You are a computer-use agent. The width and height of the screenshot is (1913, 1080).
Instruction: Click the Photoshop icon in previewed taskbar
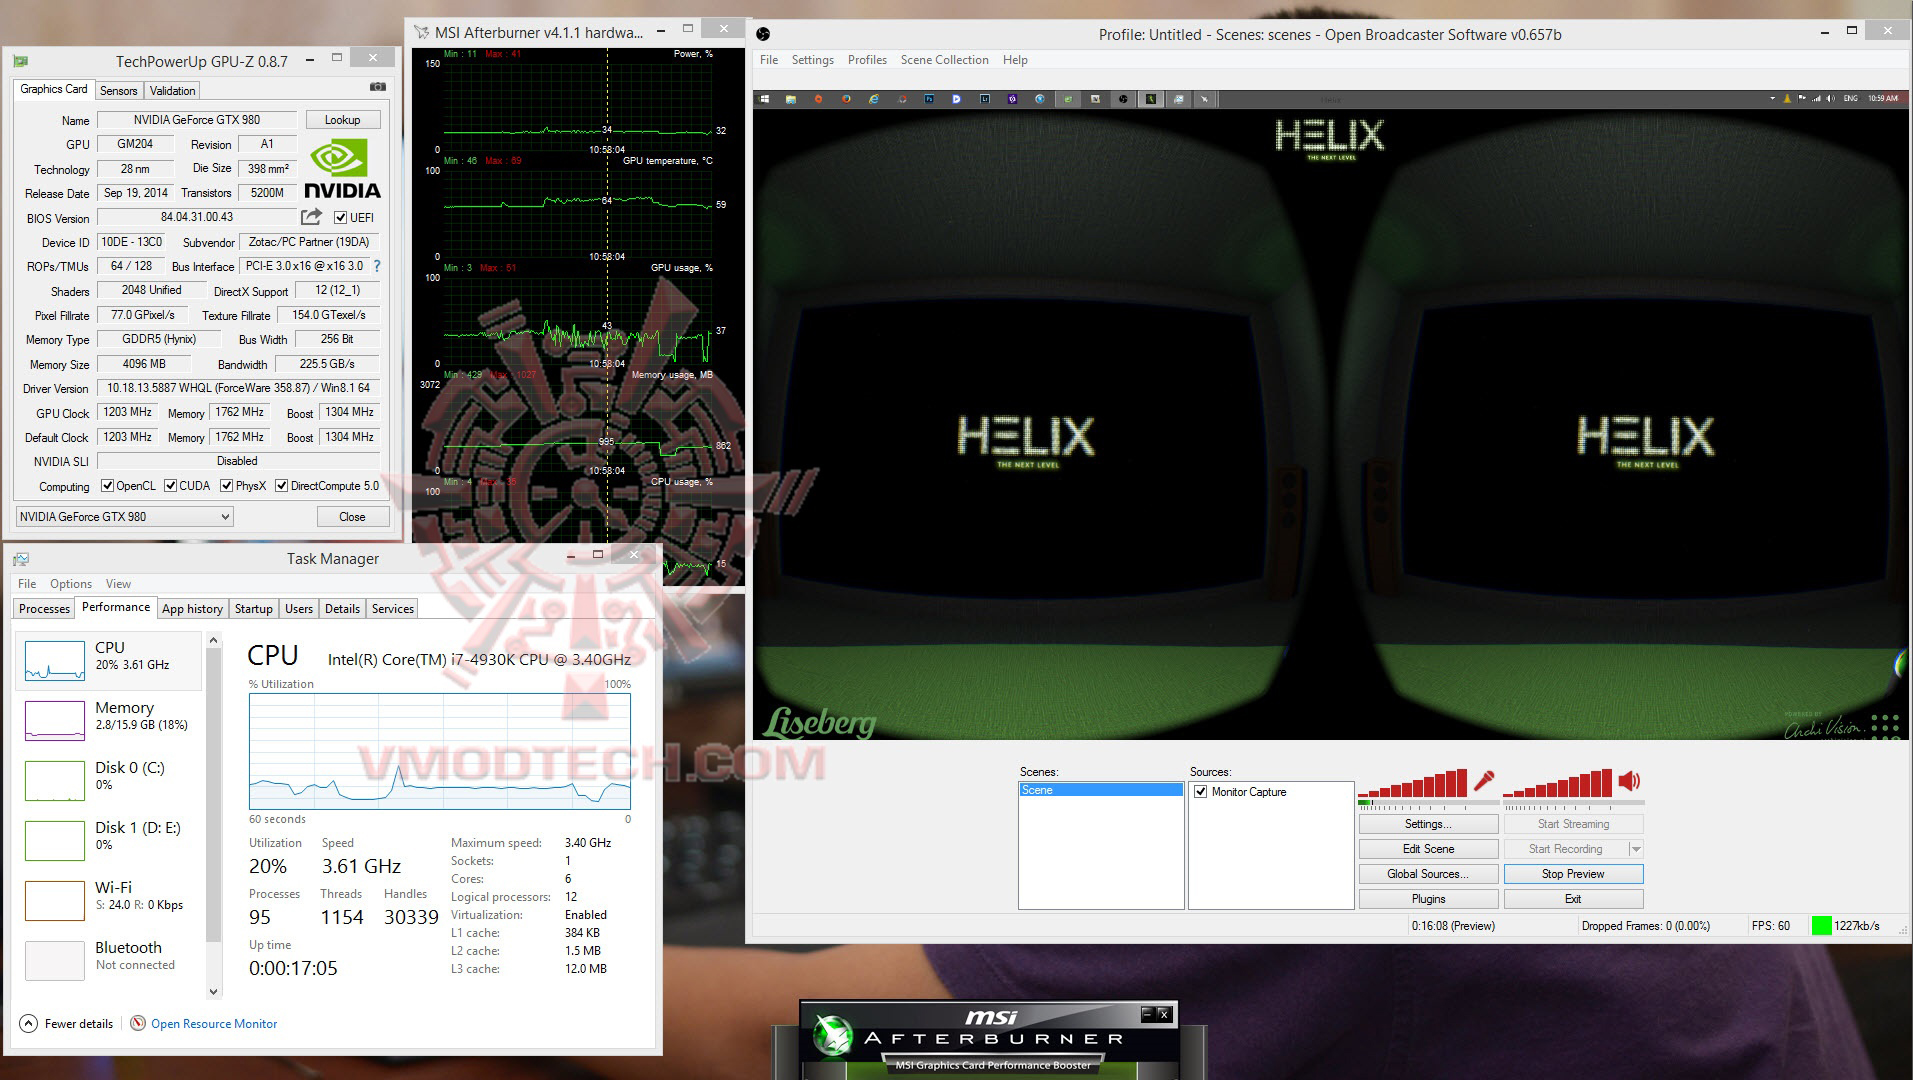(929, 99)
